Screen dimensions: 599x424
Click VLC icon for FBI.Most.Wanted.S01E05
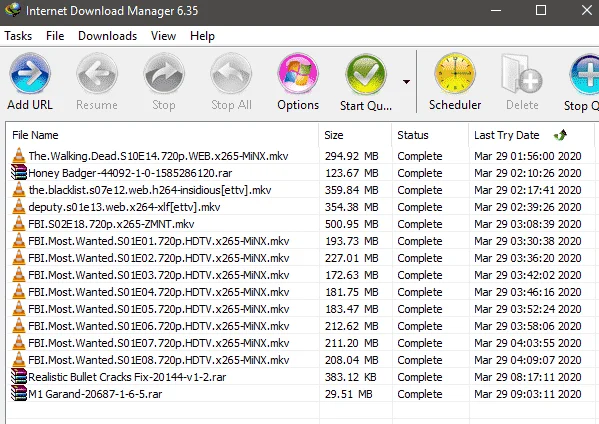click(19, 309)
